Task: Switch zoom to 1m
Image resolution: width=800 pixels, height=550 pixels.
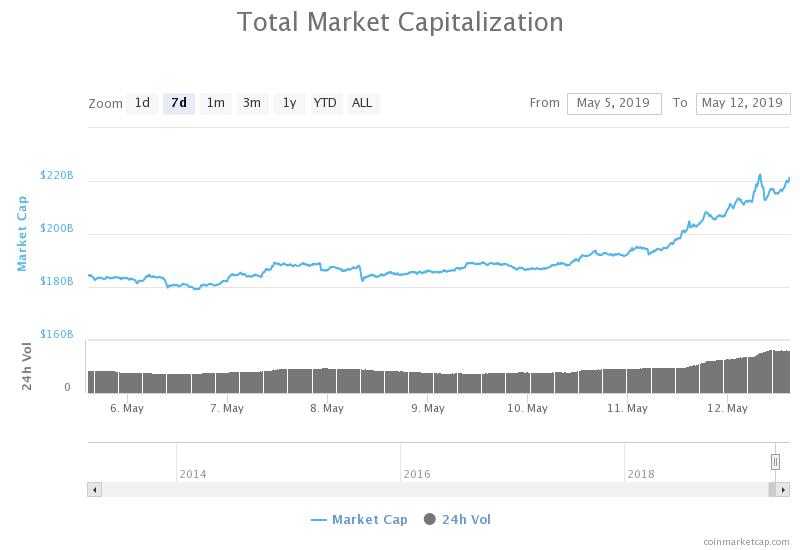Action: coord(215,103)
